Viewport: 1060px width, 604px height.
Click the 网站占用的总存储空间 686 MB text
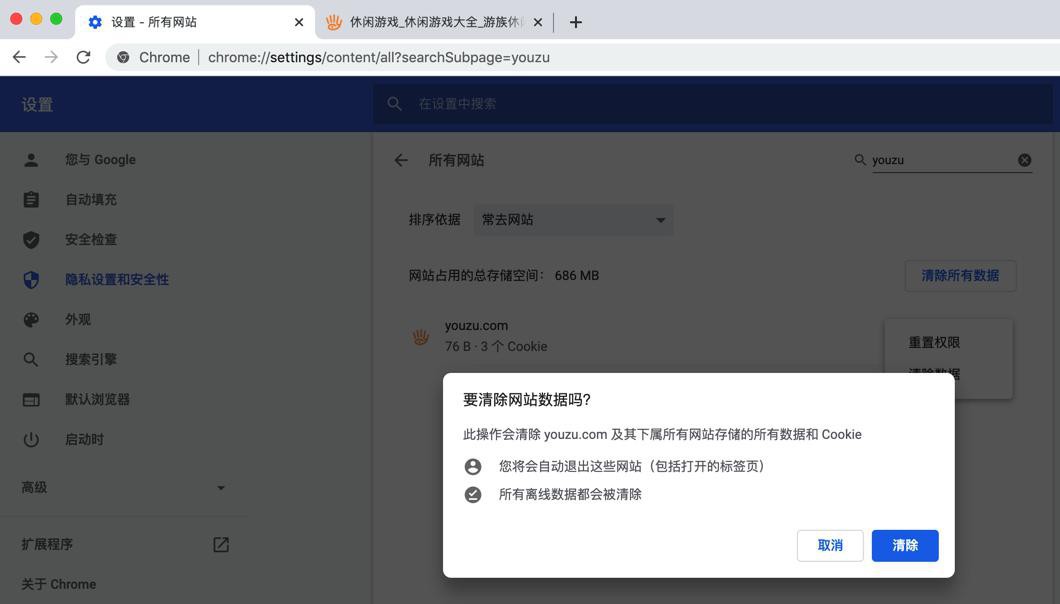[504, 275]
